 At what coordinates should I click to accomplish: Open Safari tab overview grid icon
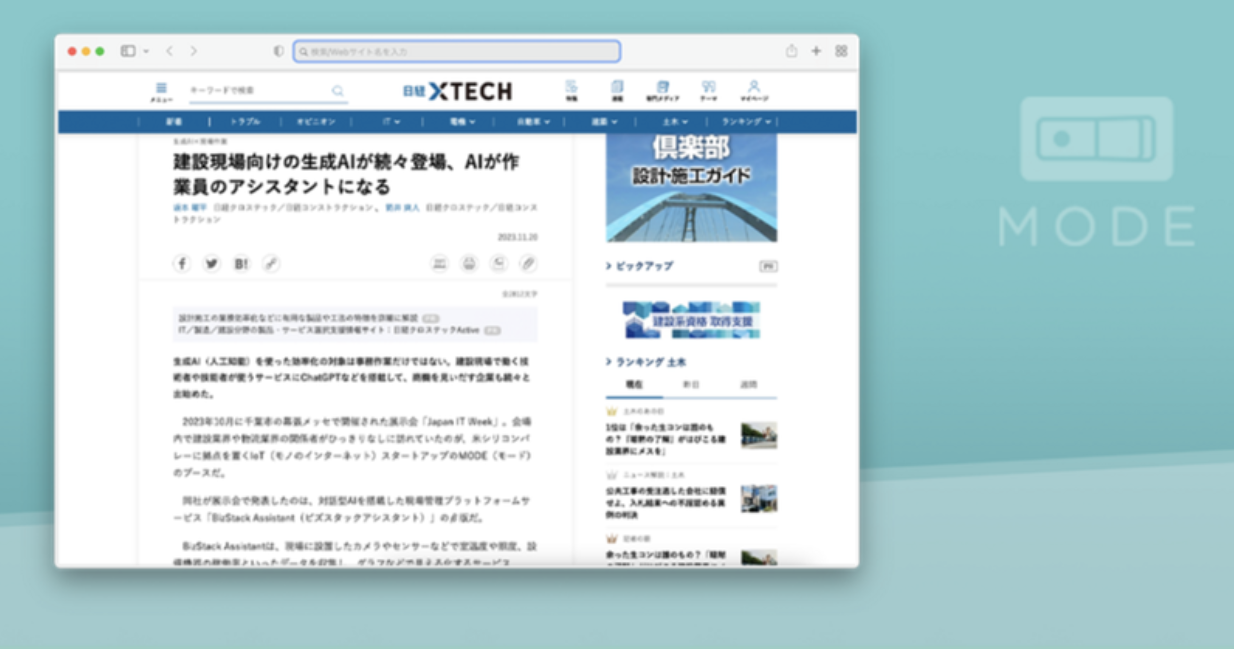click(x=841, y=51)
